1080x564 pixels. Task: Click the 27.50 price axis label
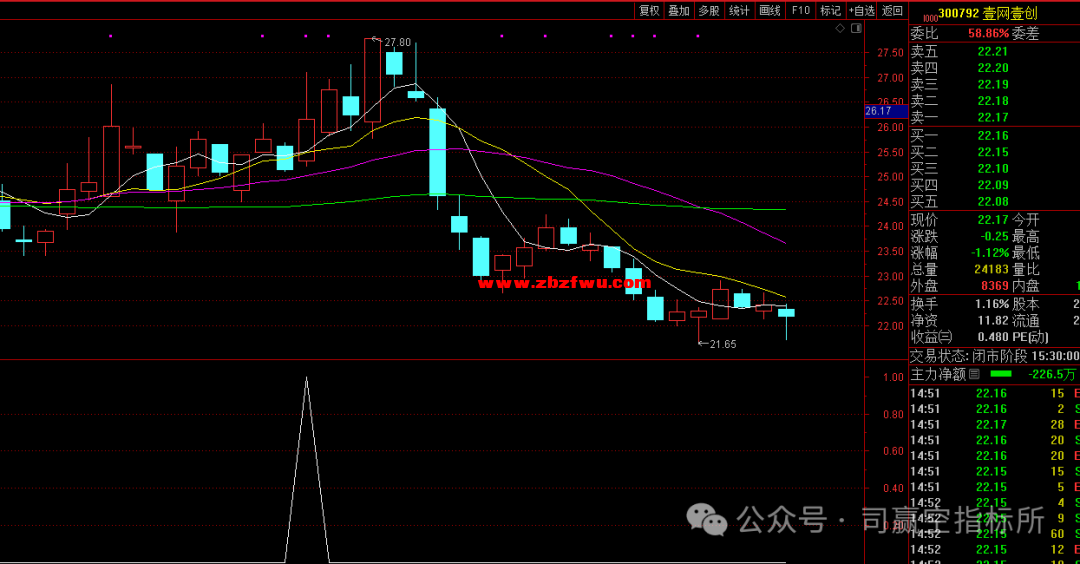coord(890,53)
